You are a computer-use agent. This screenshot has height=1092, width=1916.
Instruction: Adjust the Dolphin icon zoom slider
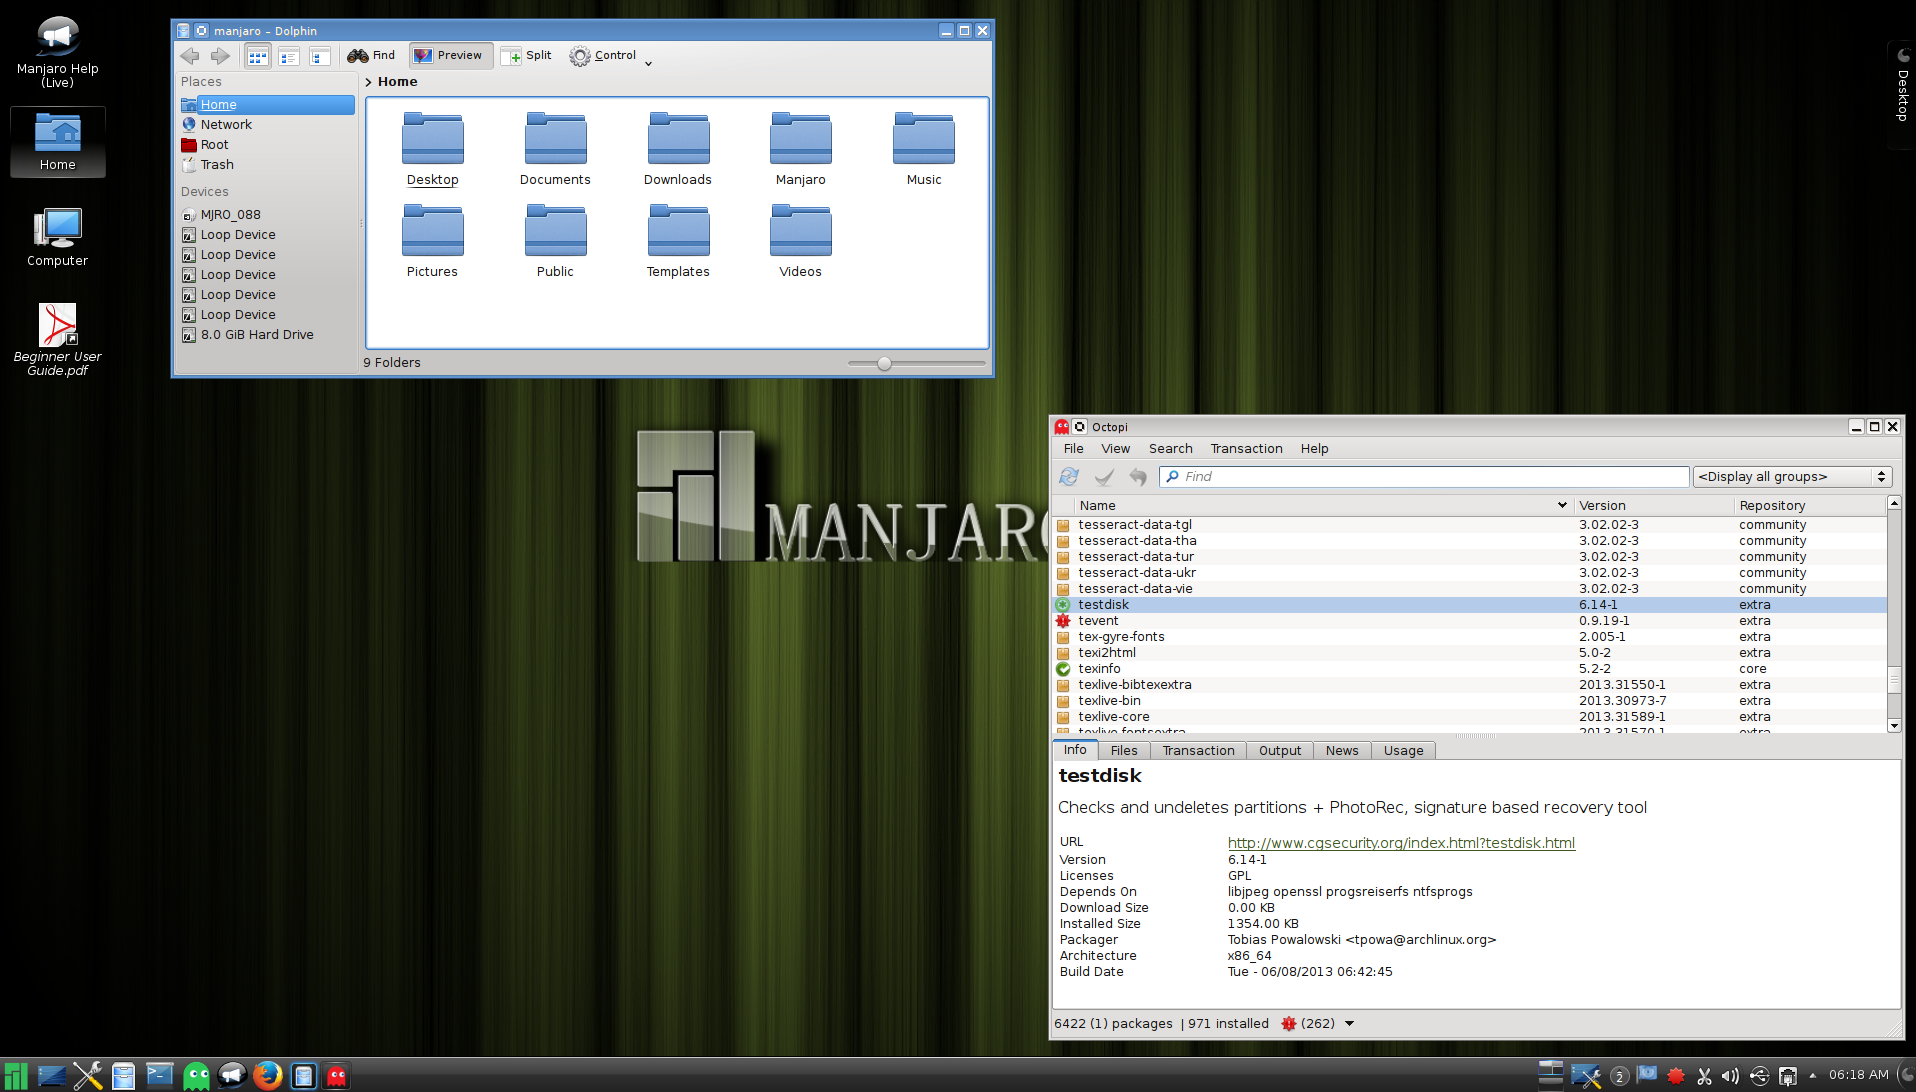[884, 363]
